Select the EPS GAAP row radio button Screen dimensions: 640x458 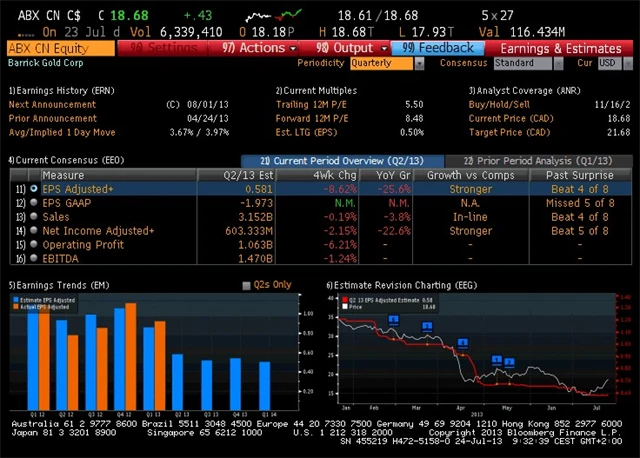(x=35, y=202)
